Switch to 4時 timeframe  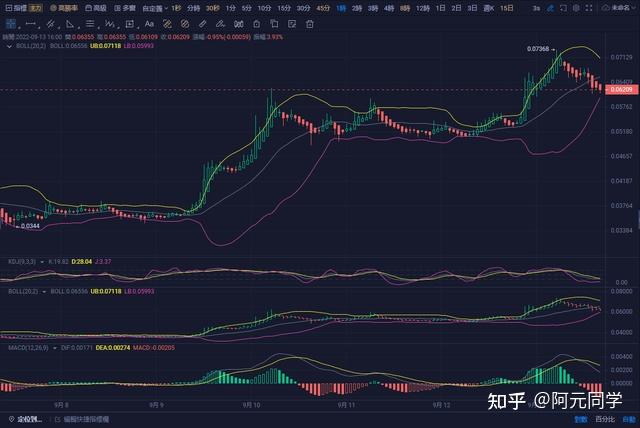[x=389, y=8]
